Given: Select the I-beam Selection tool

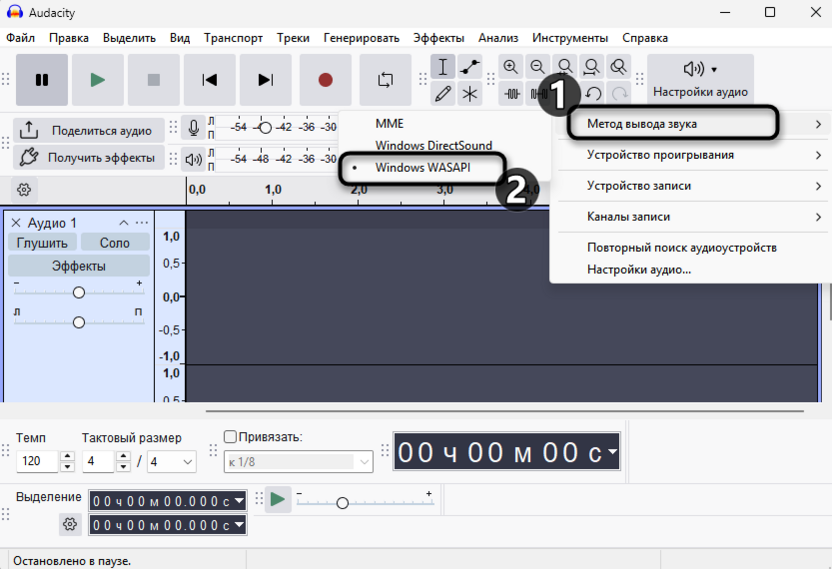Looking at the screenshot, I should [443, 67].
